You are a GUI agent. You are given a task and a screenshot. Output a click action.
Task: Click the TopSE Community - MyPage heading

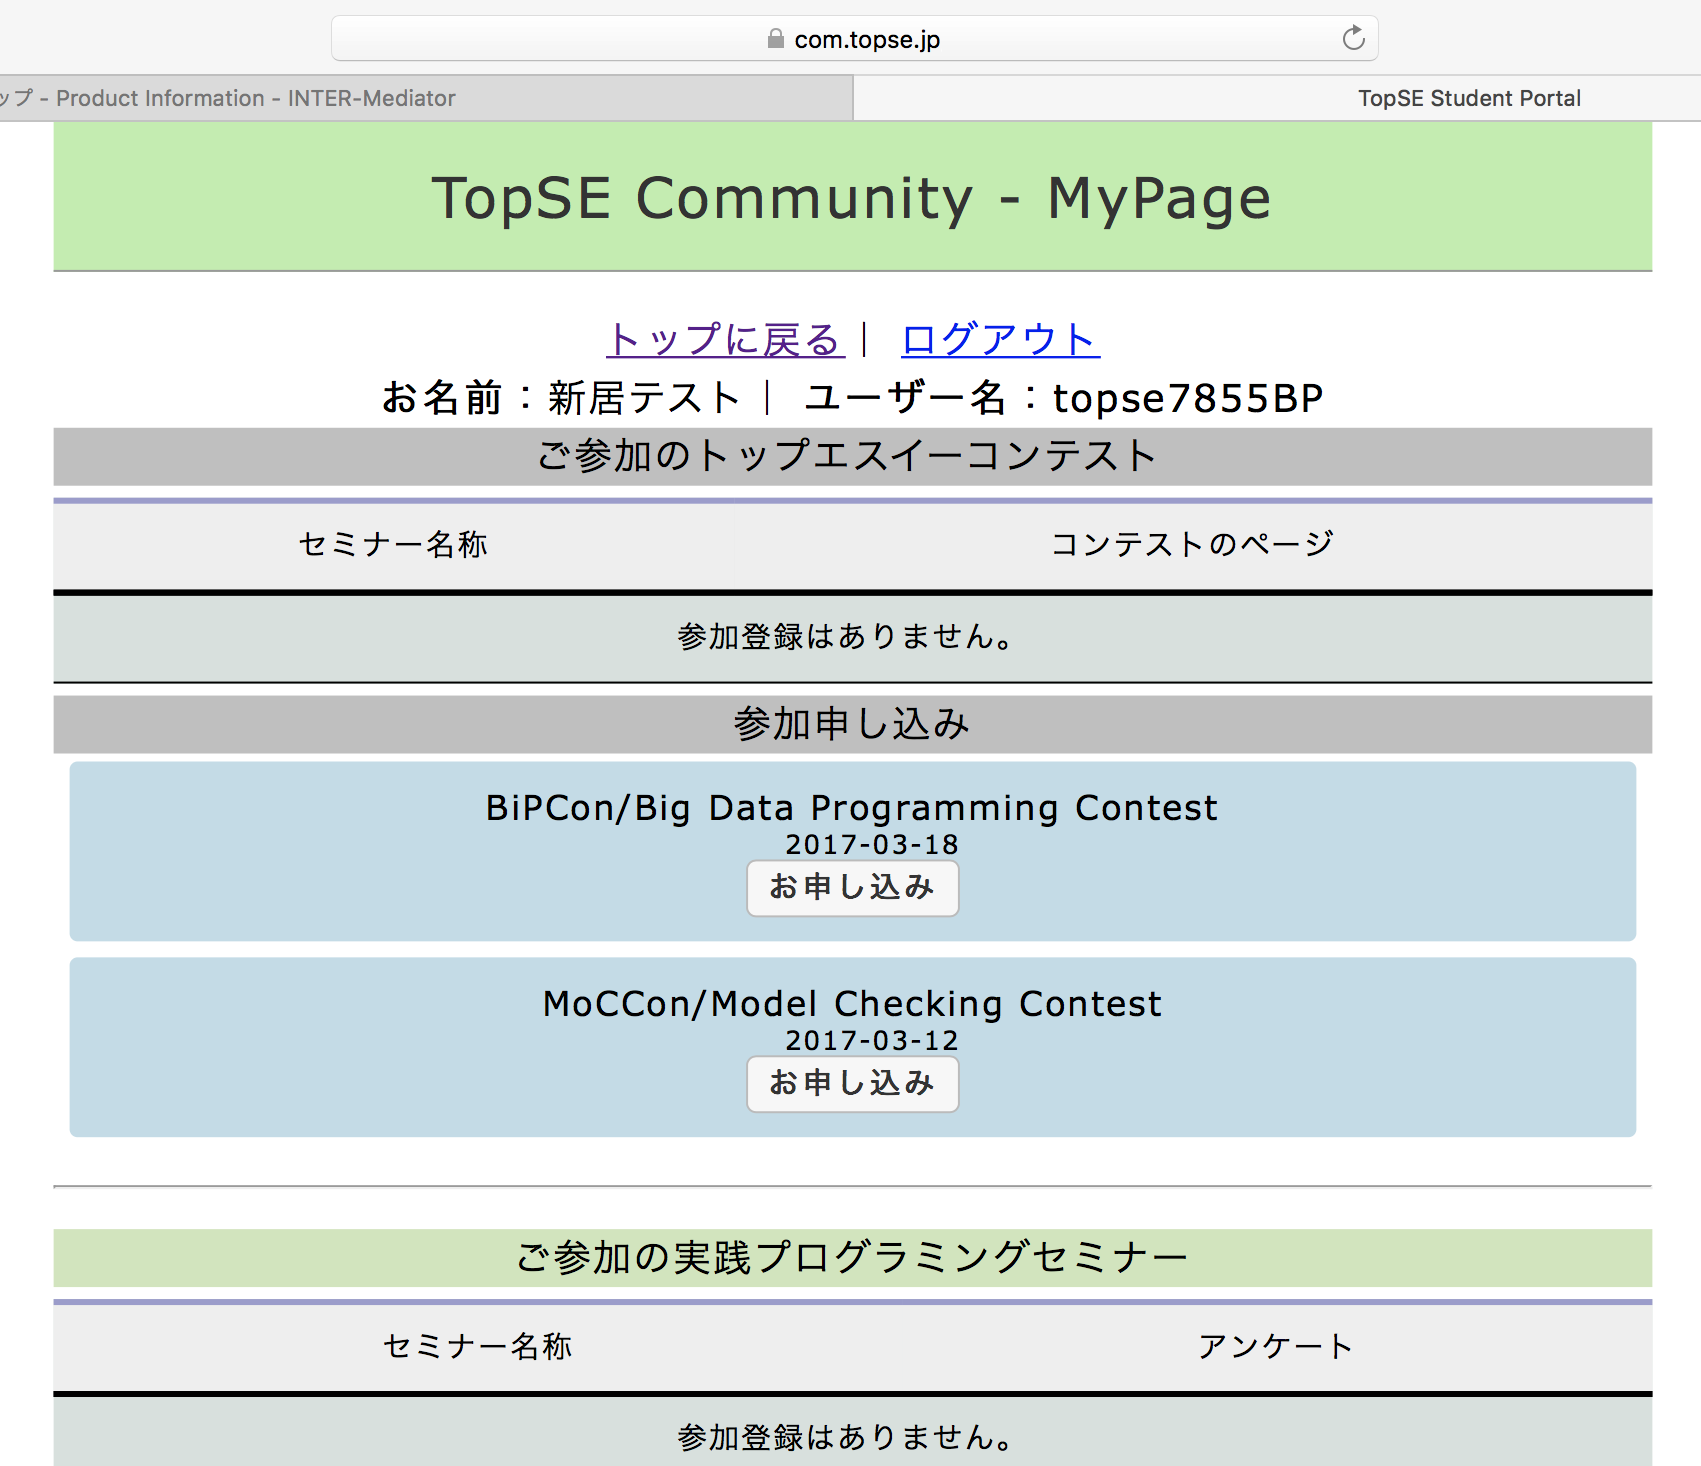click(x=851, y=198)
